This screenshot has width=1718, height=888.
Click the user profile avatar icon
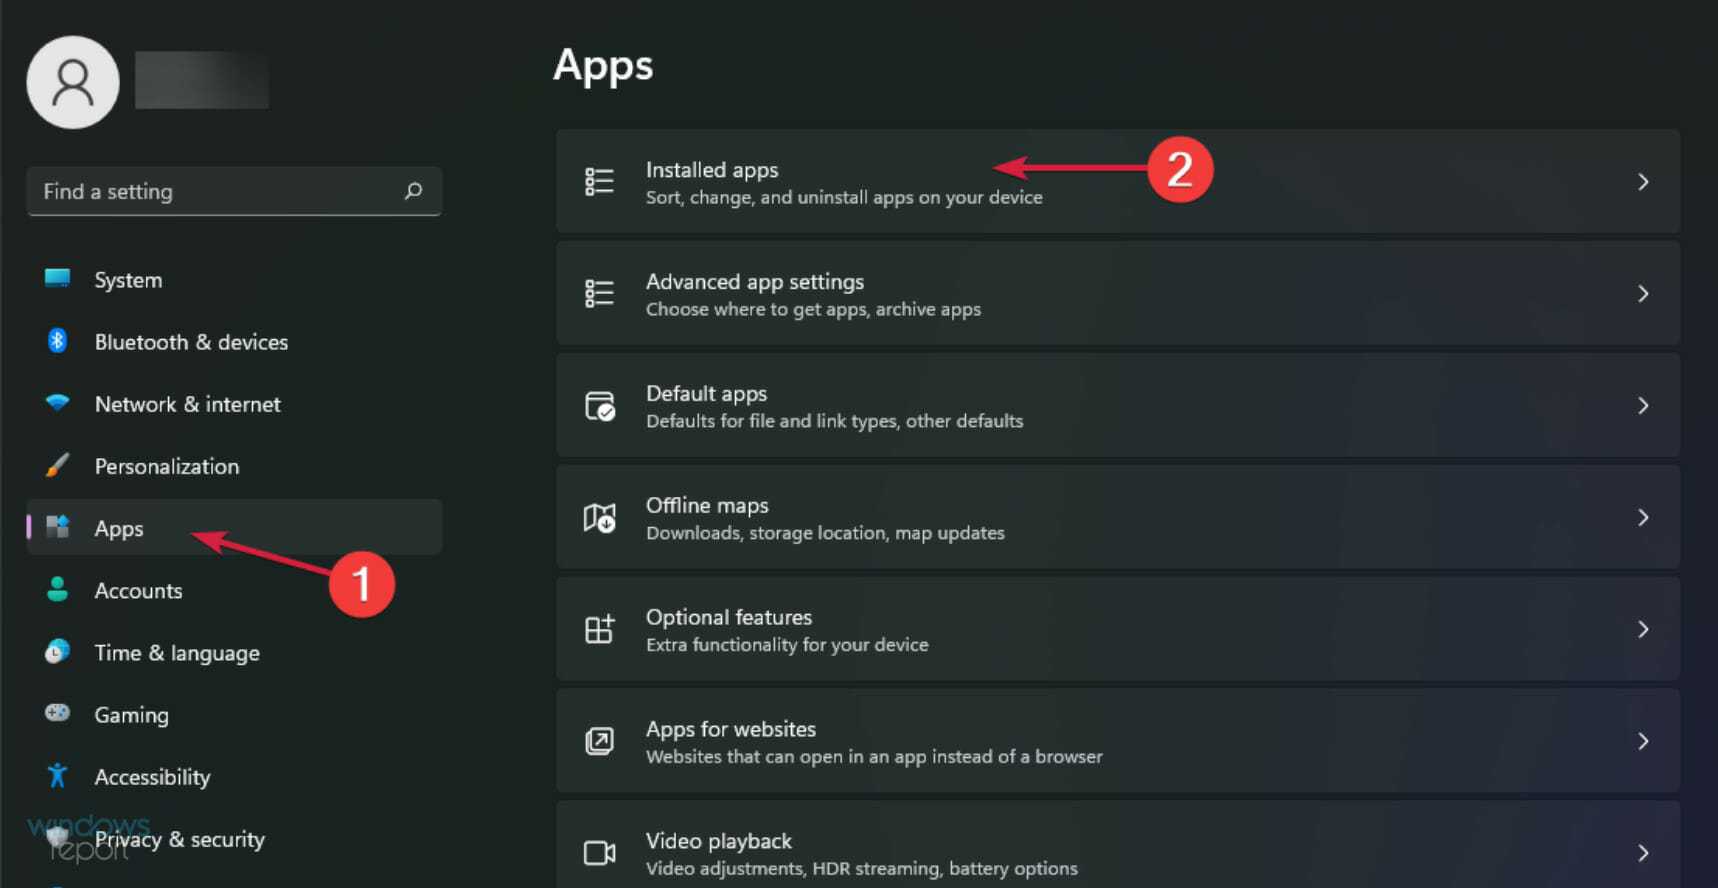pyautogui.click(x=73, y=82)
